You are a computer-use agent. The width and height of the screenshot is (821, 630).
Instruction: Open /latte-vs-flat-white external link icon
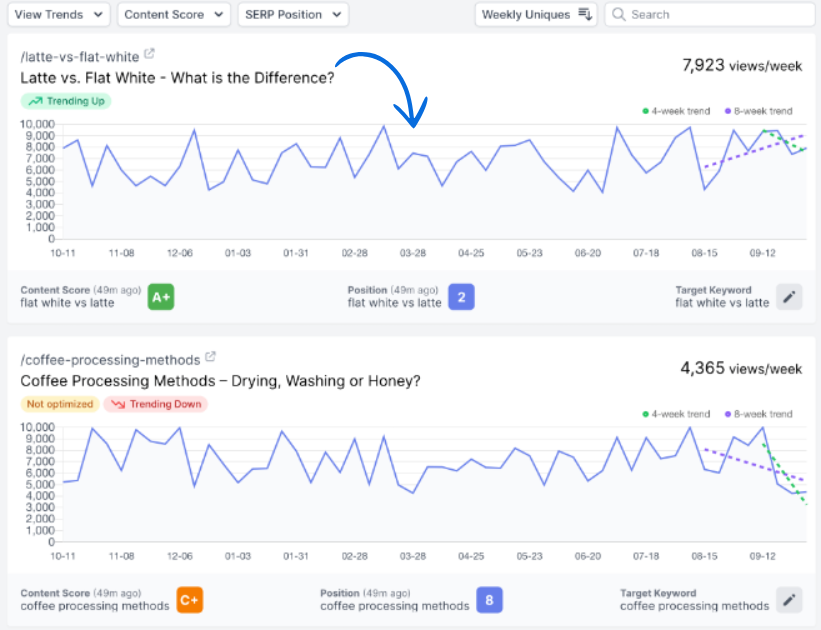[149, 53]
